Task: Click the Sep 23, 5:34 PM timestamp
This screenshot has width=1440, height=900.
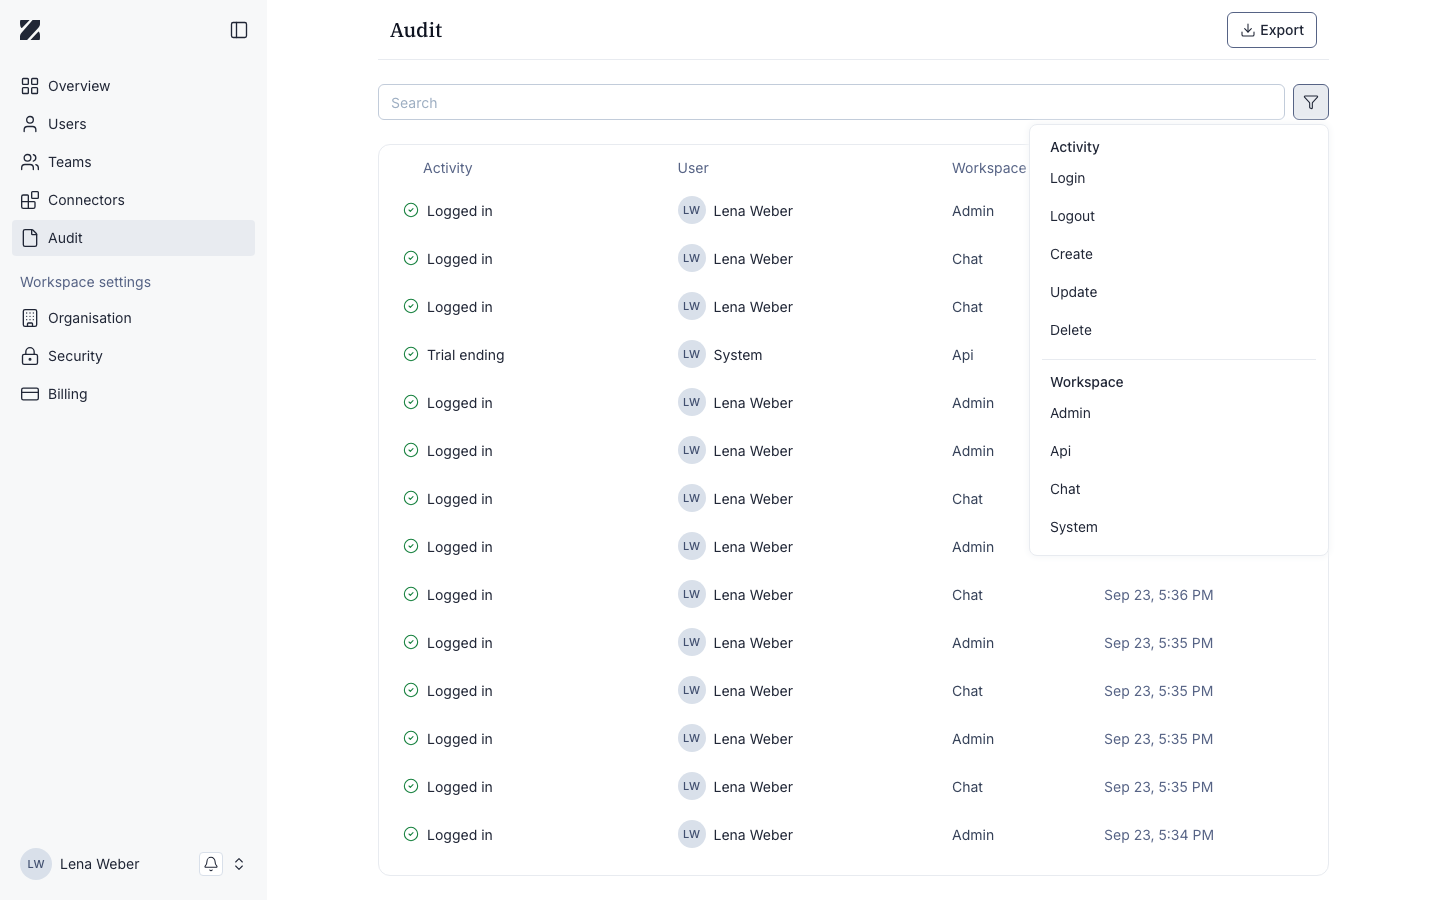Action: coord(1159,835)
